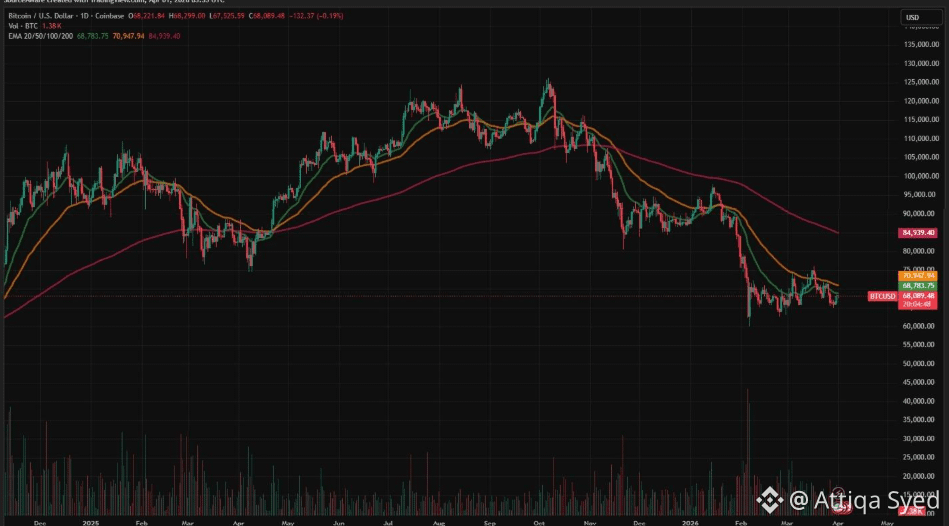The width and height of the screenshot is (949, 526).
Task: Click the green 68,783.75 price axis label
Action: [x=918, y=286]
